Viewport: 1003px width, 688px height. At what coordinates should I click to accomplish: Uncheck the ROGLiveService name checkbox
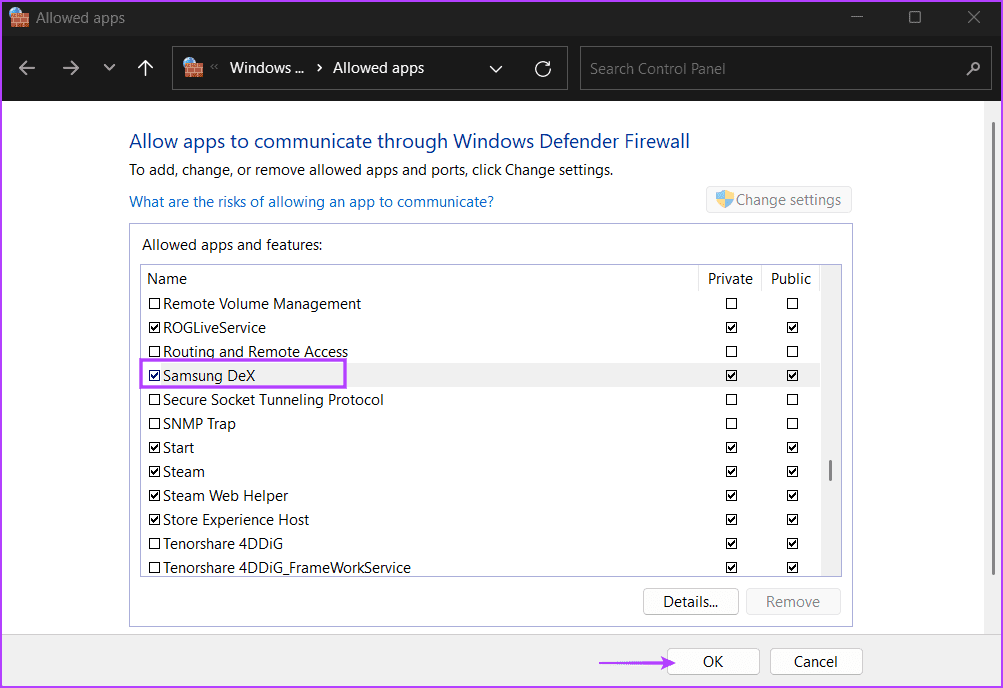click(154, 327)
